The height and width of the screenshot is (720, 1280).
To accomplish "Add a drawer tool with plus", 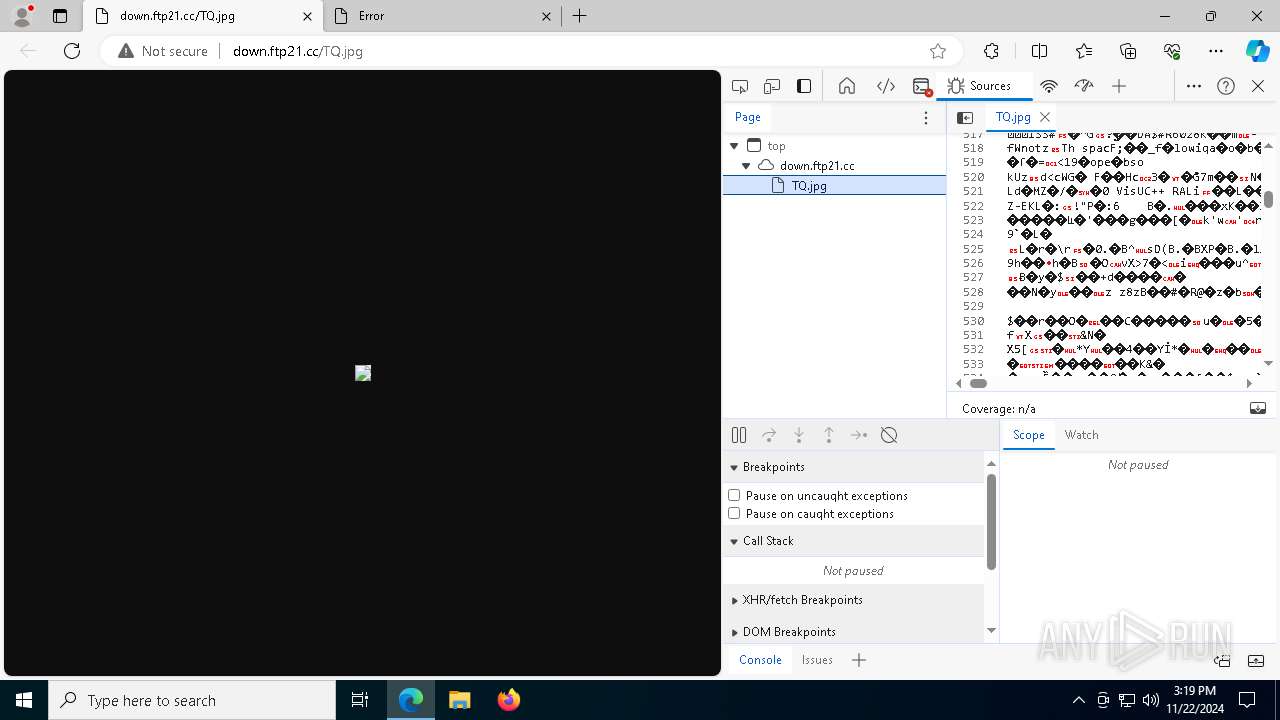I will pos(859,660).
